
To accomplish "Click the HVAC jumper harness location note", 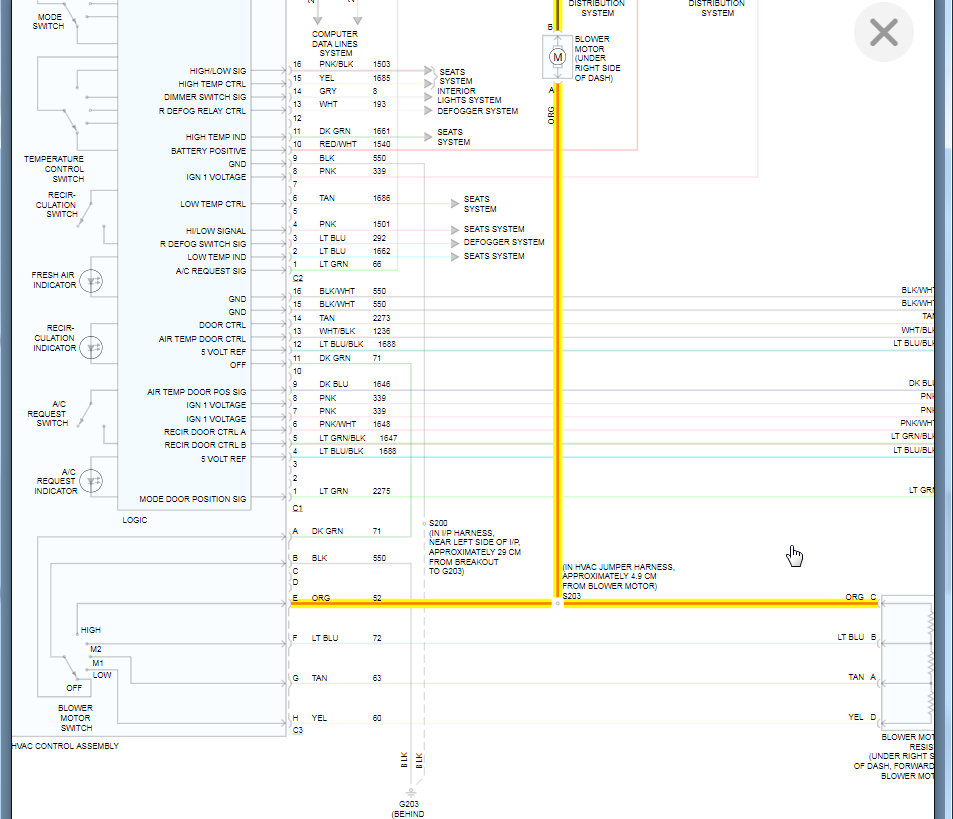I will point(619,577).
